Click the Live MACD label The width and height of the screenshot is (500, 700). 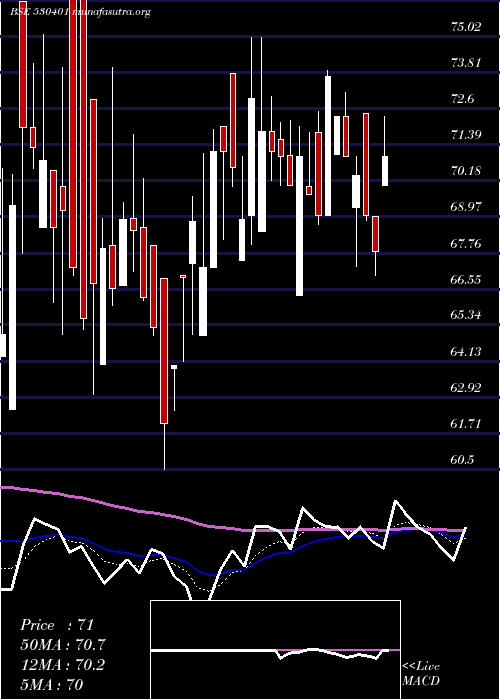tap(421, 674)
